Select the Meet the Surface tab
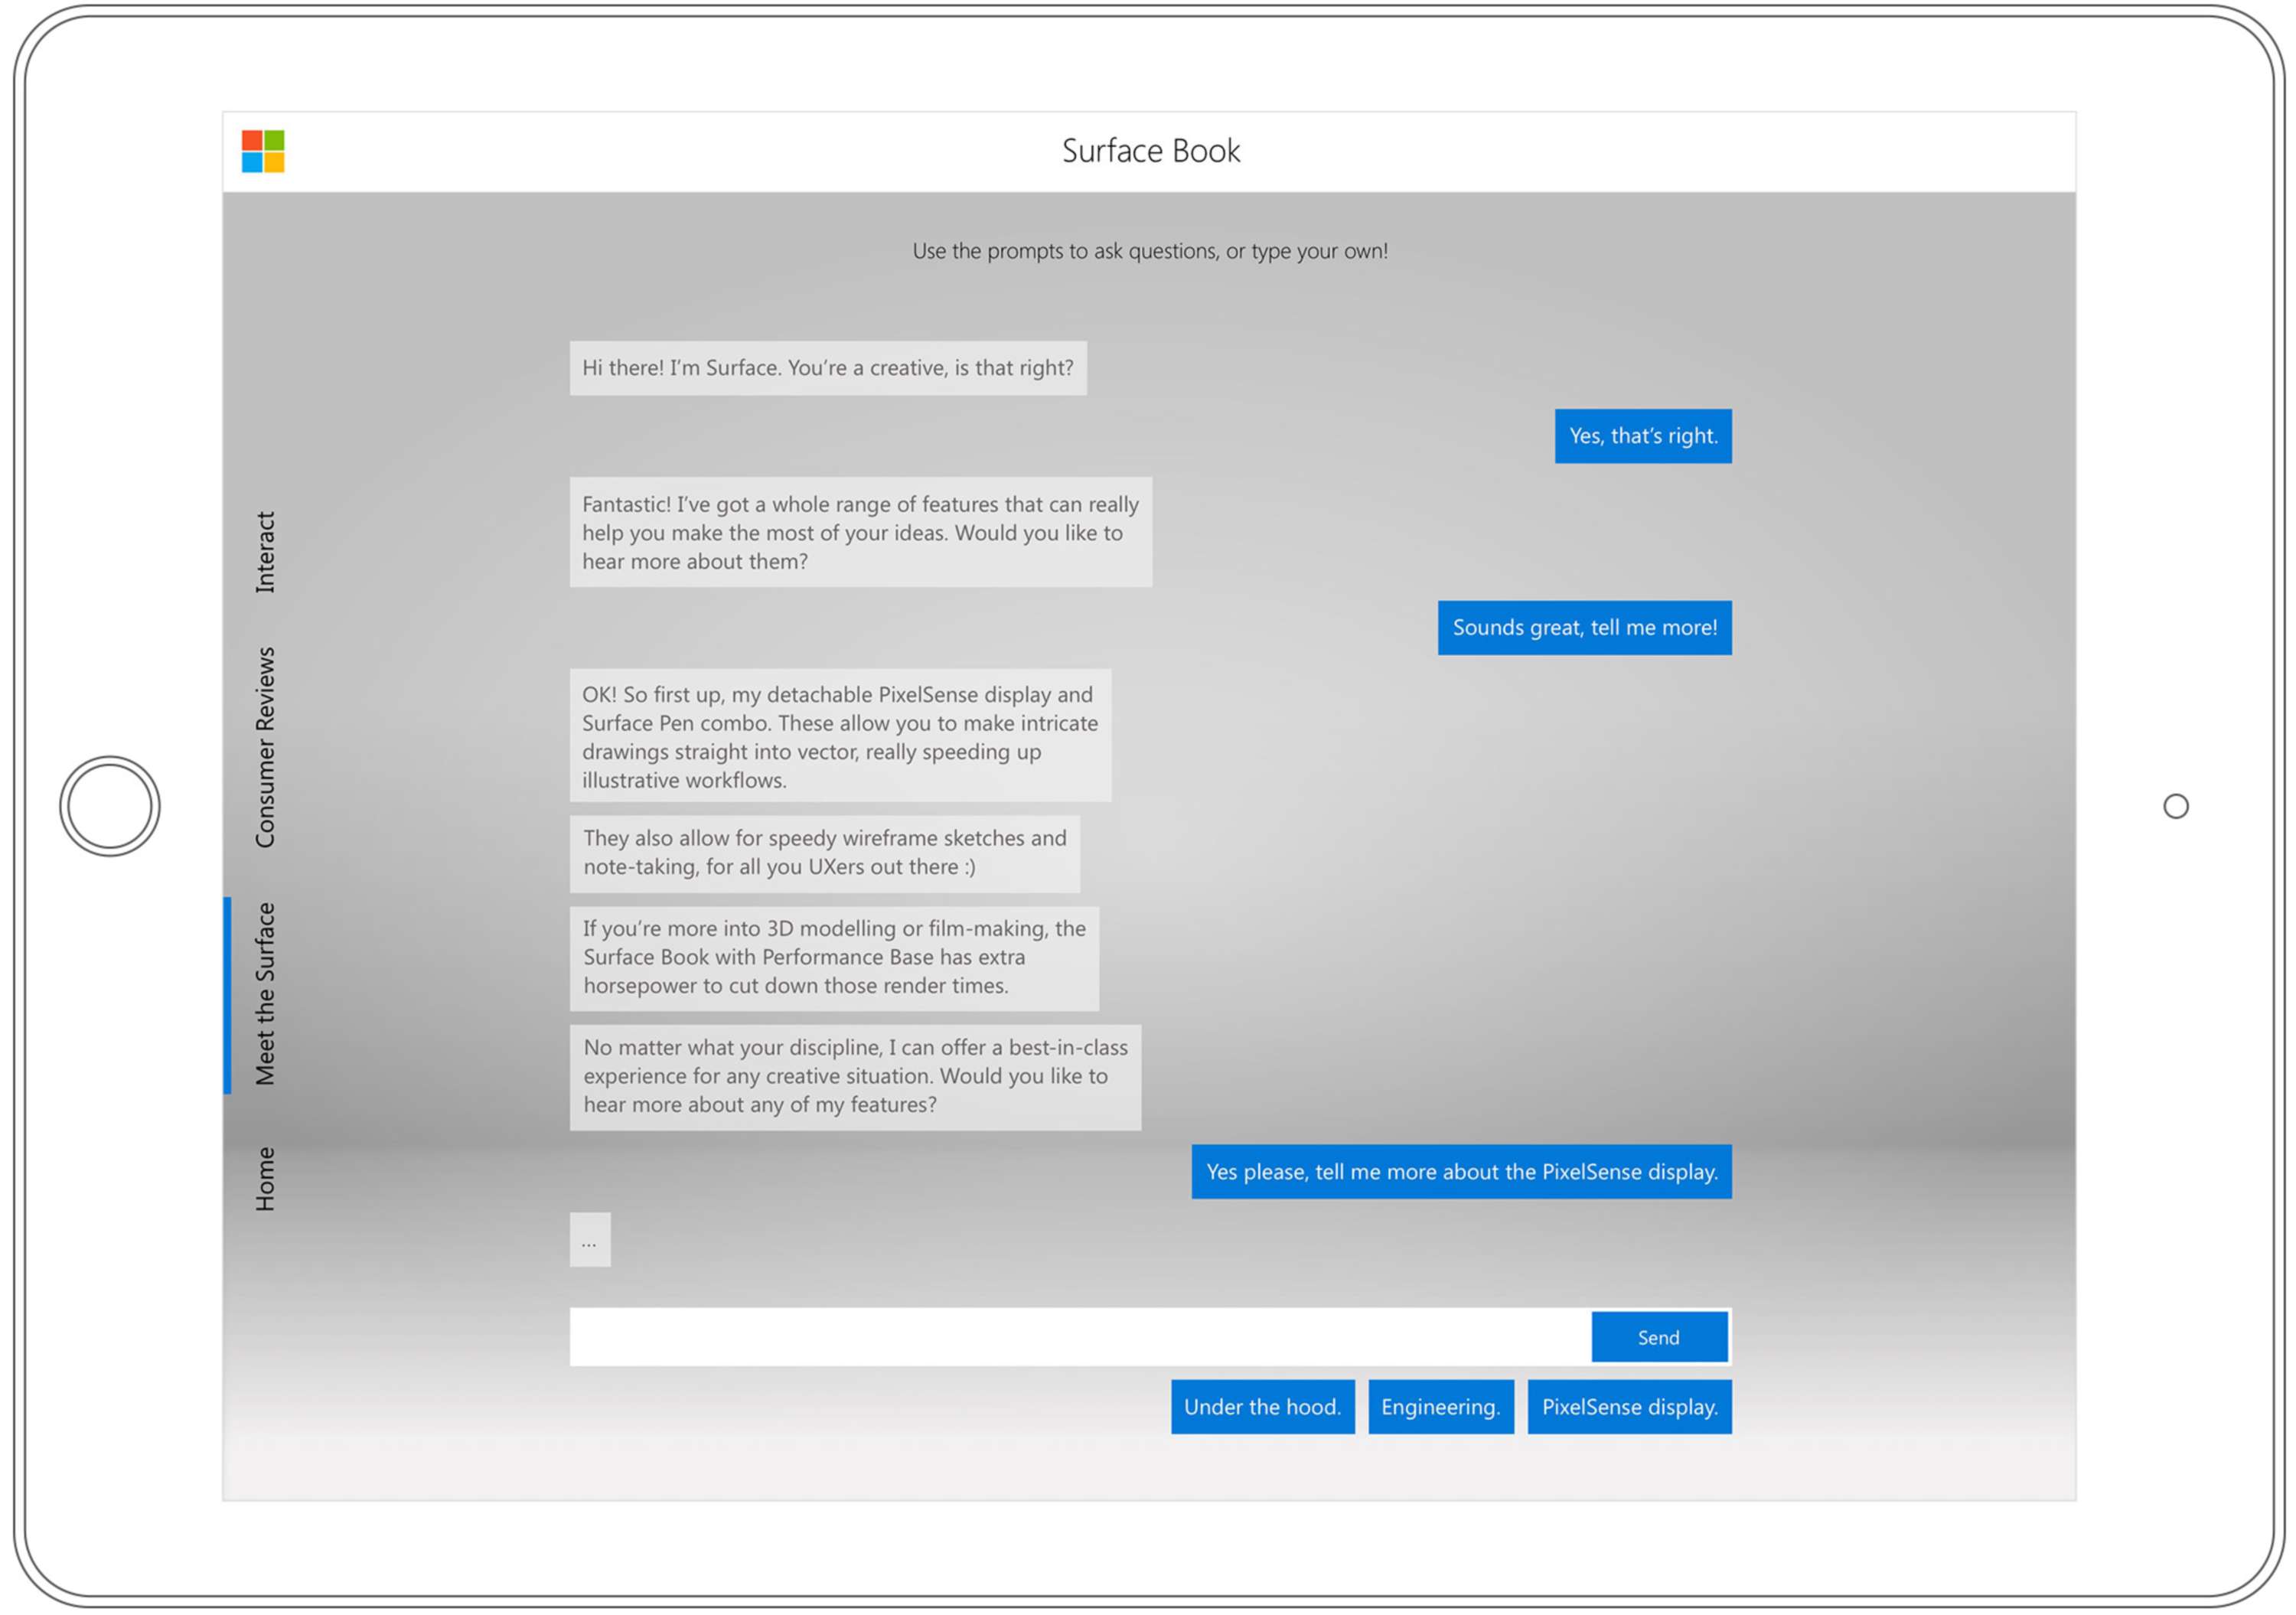2296x1615 pixels. [x=265, y=994]
